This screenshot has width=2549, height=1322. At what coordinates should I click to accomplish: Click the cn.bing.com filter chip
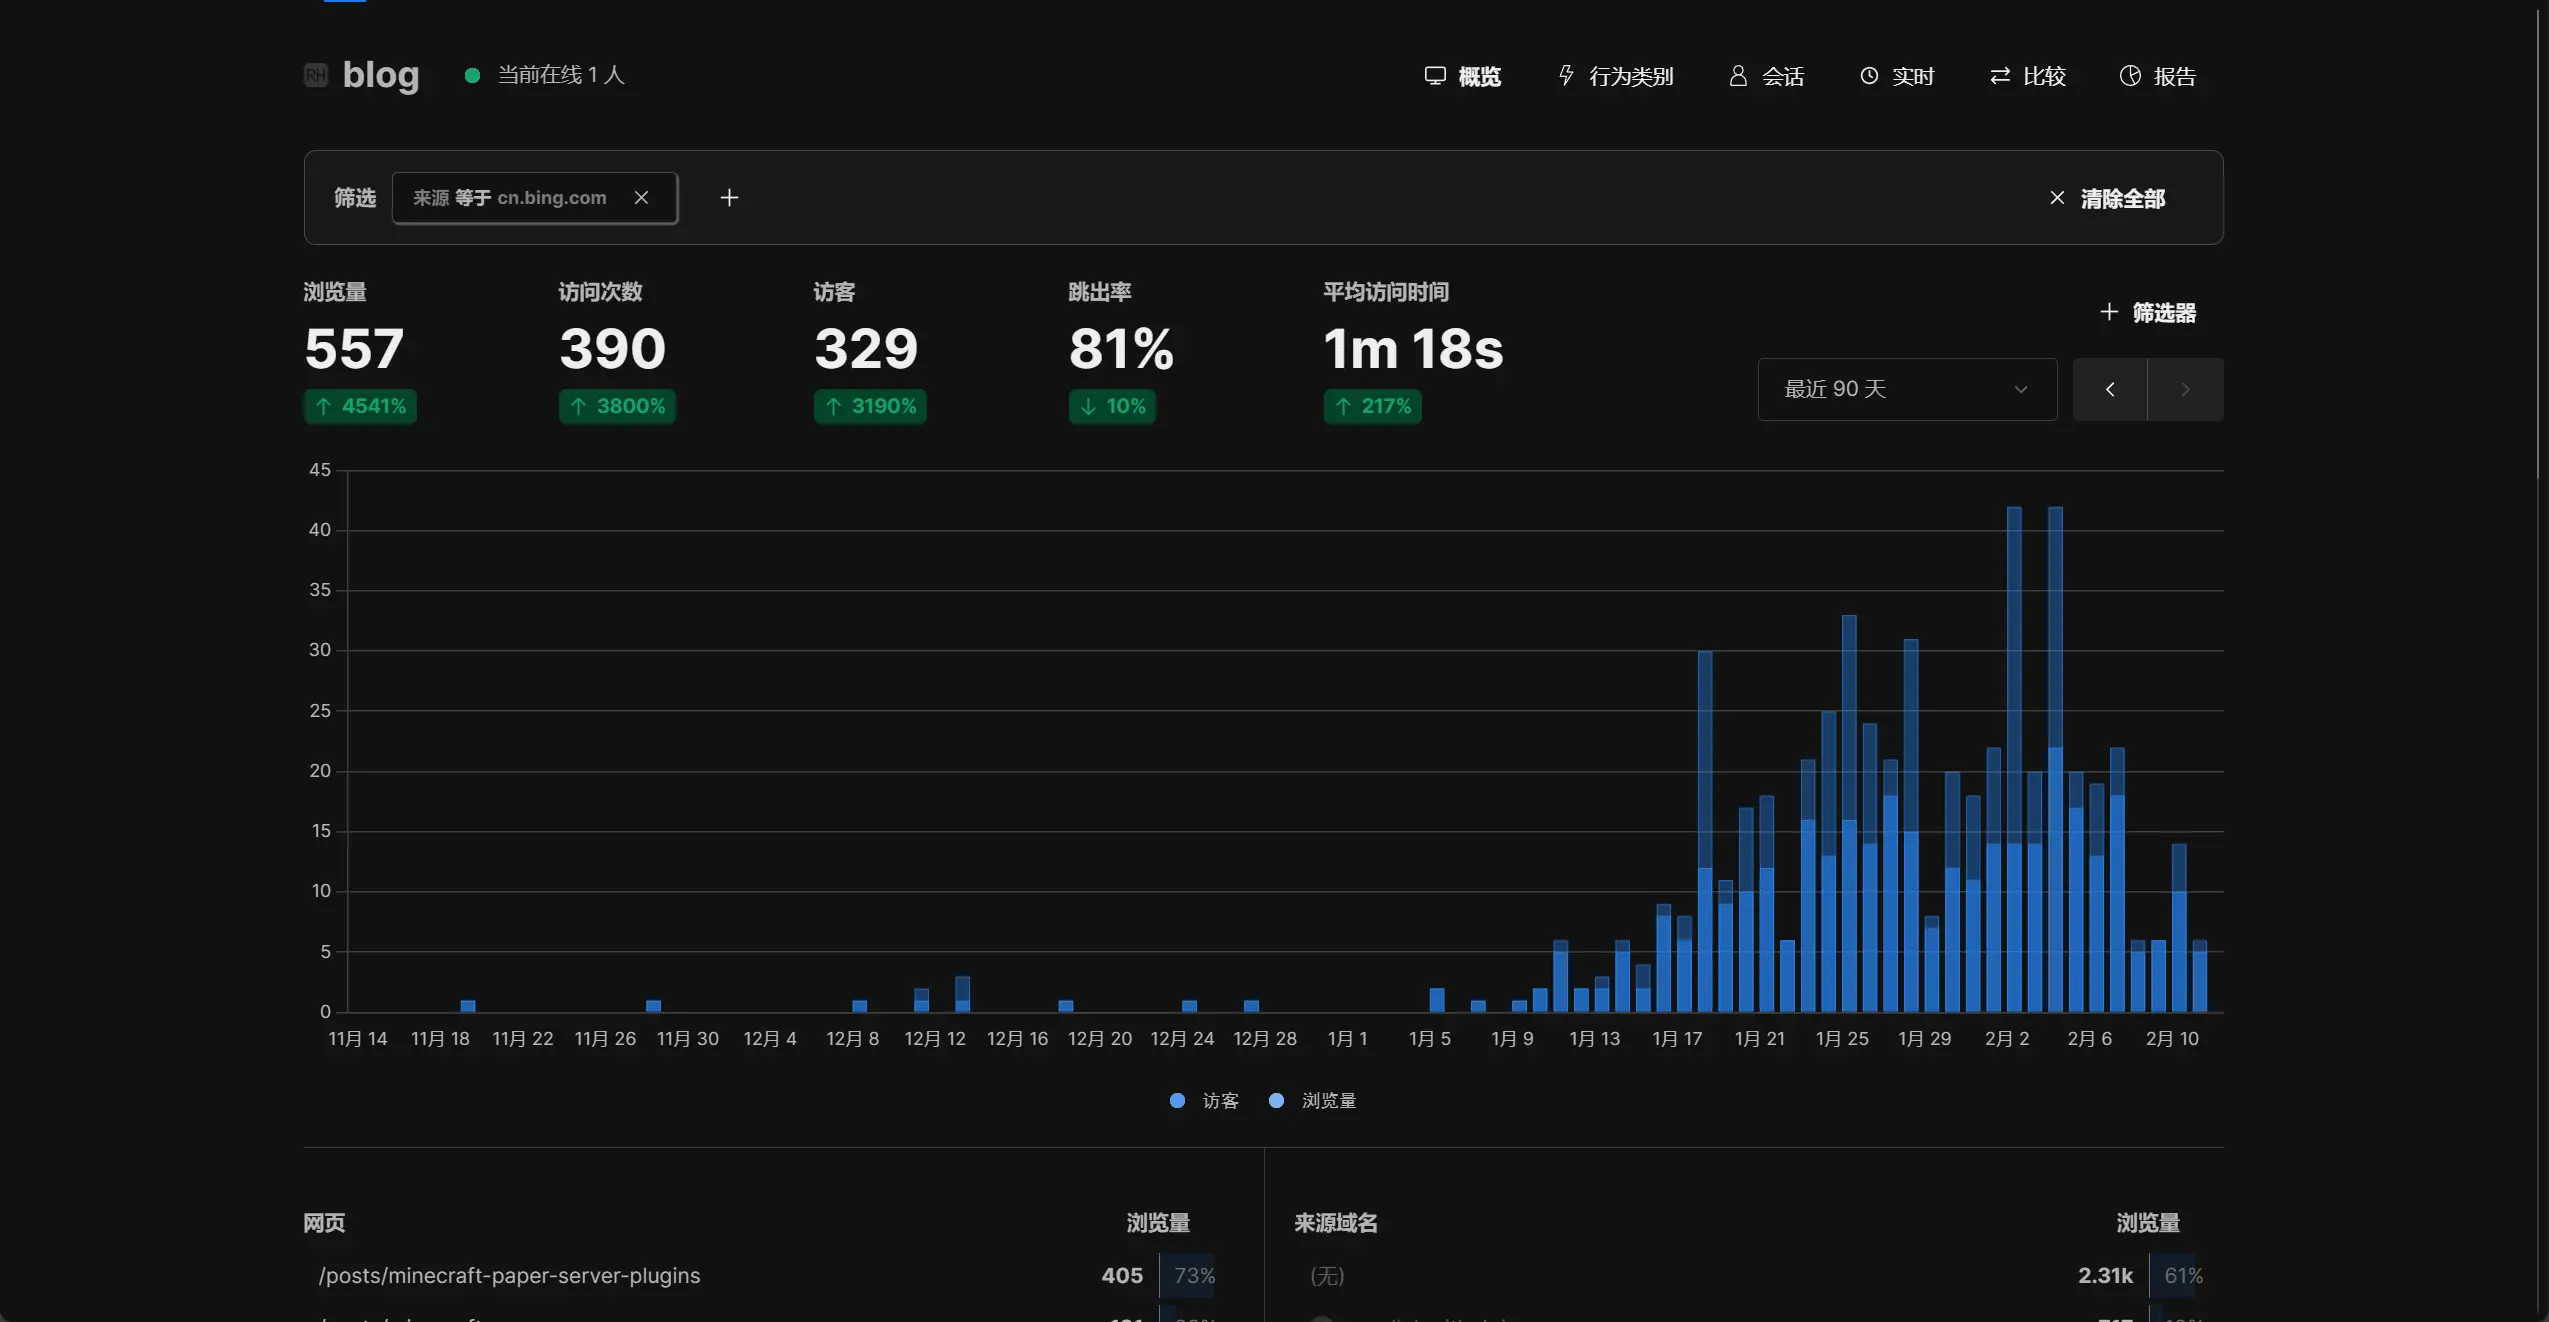coord(535,198)
